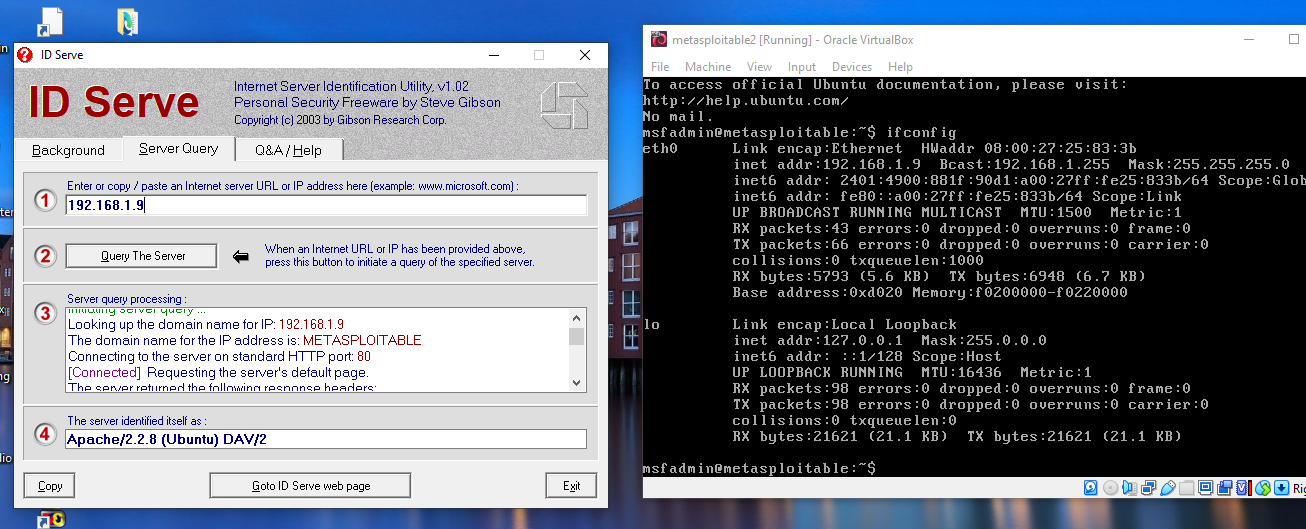1306x529 pixels.
Task: Select the Edge folder icon on desktop
Action: [128, 21]
